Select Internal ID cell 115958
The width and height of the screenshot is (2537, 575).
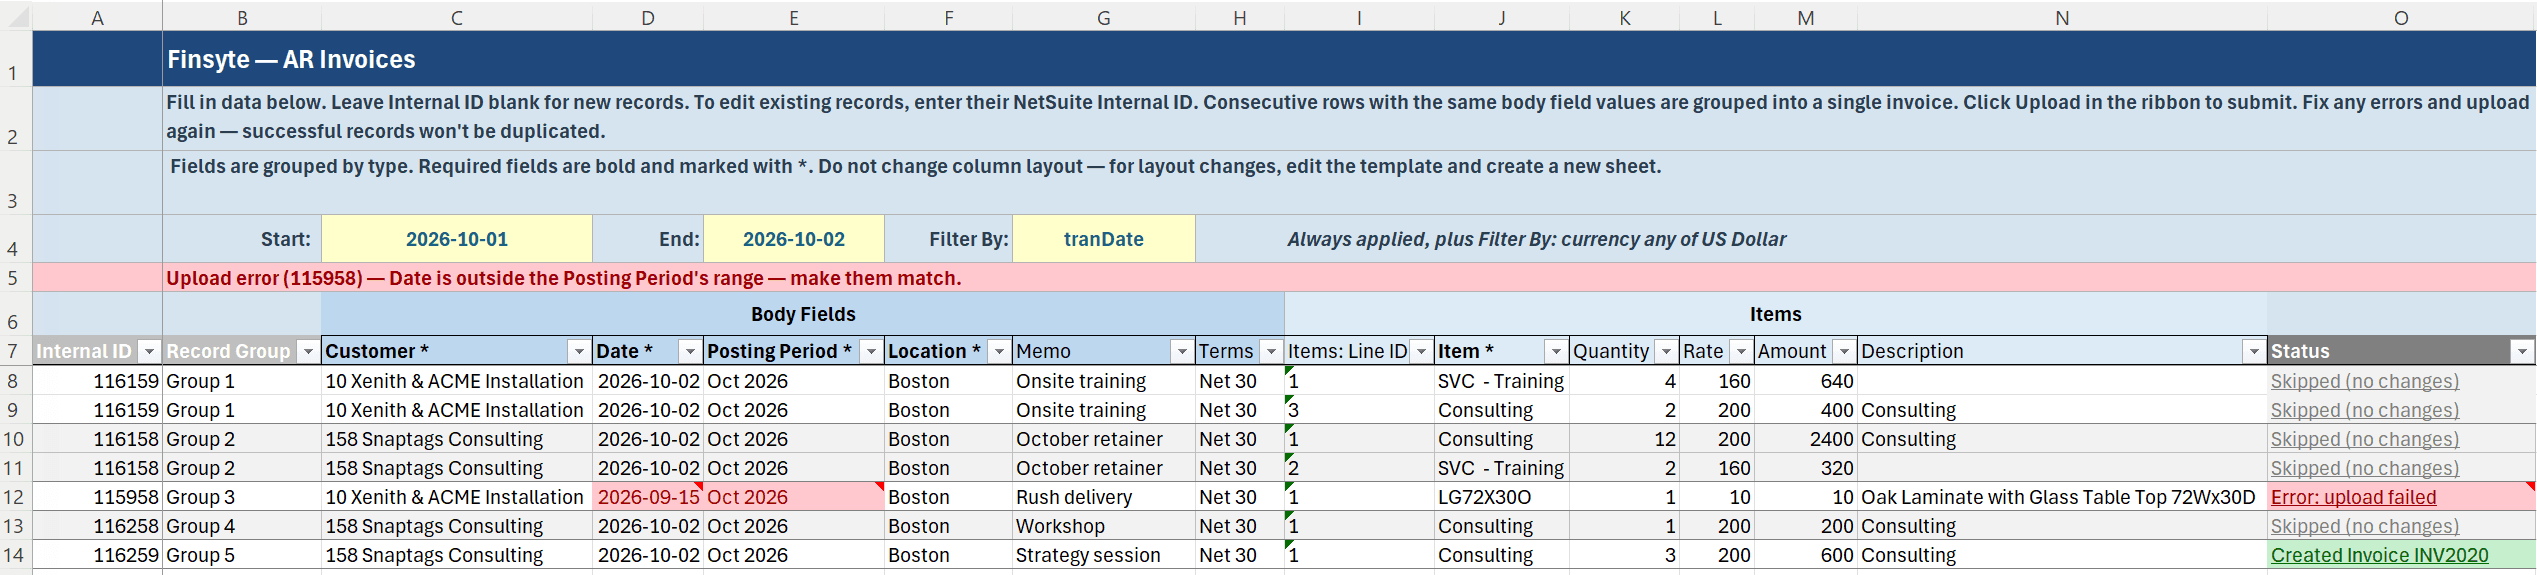[x=97, y=497]
